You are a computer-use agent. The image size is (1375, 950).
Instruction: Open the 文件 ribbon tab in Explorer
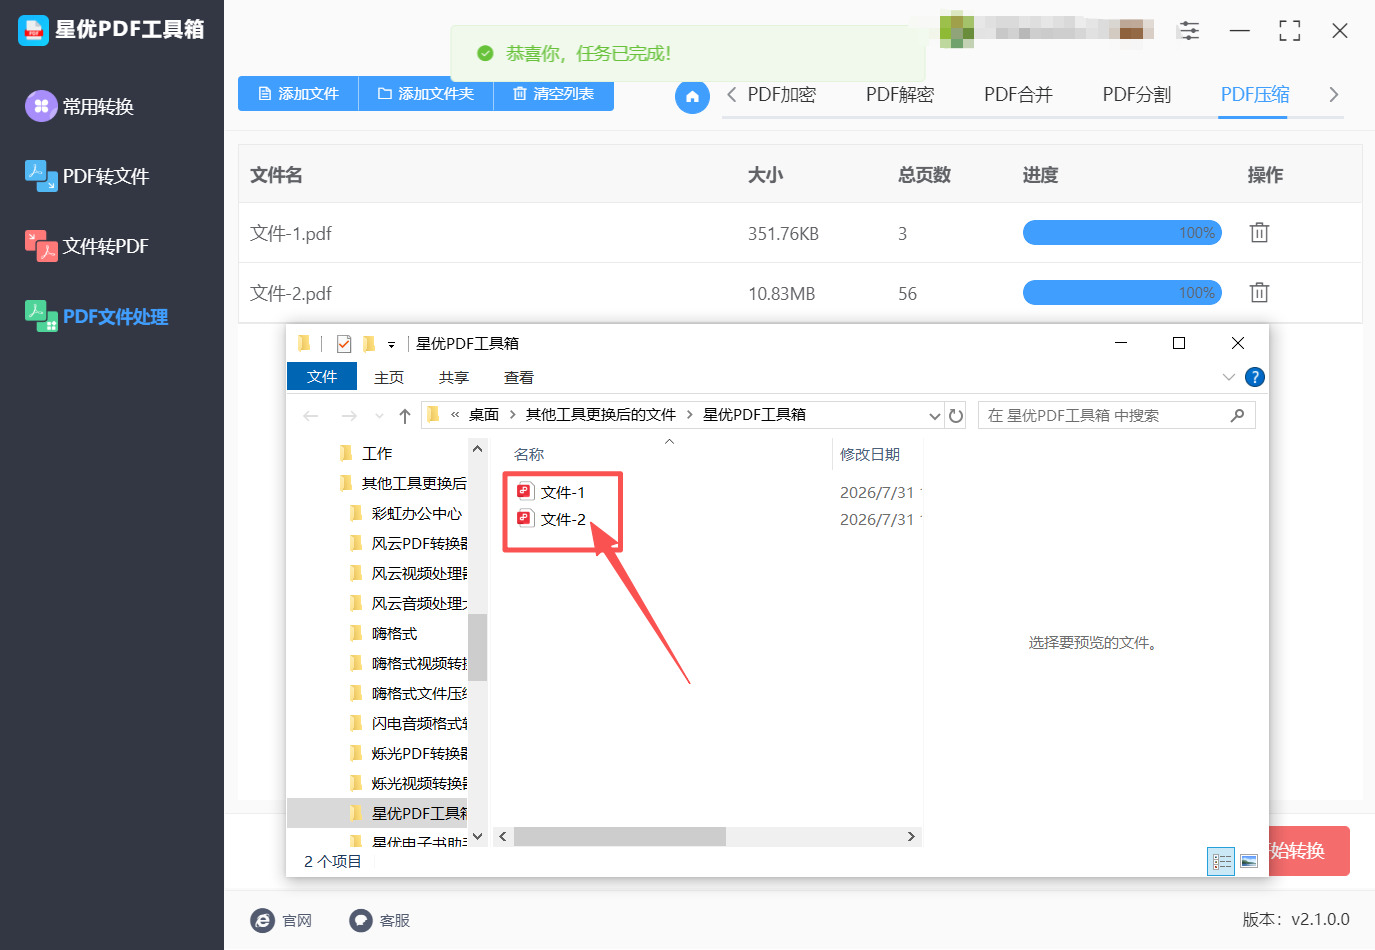(x=322, y=376)
